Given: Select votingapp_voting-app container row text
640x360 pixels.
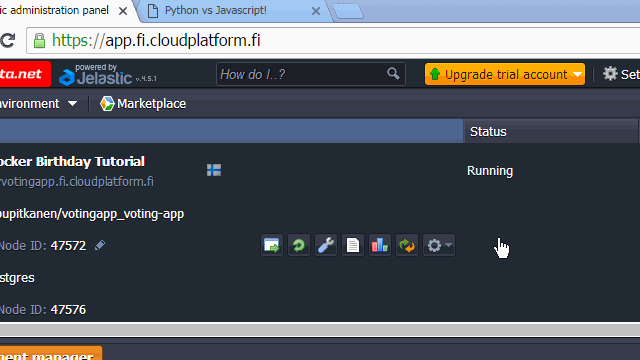Looking at the screenshot, I should pyautogui.click(x=92, y=213).
